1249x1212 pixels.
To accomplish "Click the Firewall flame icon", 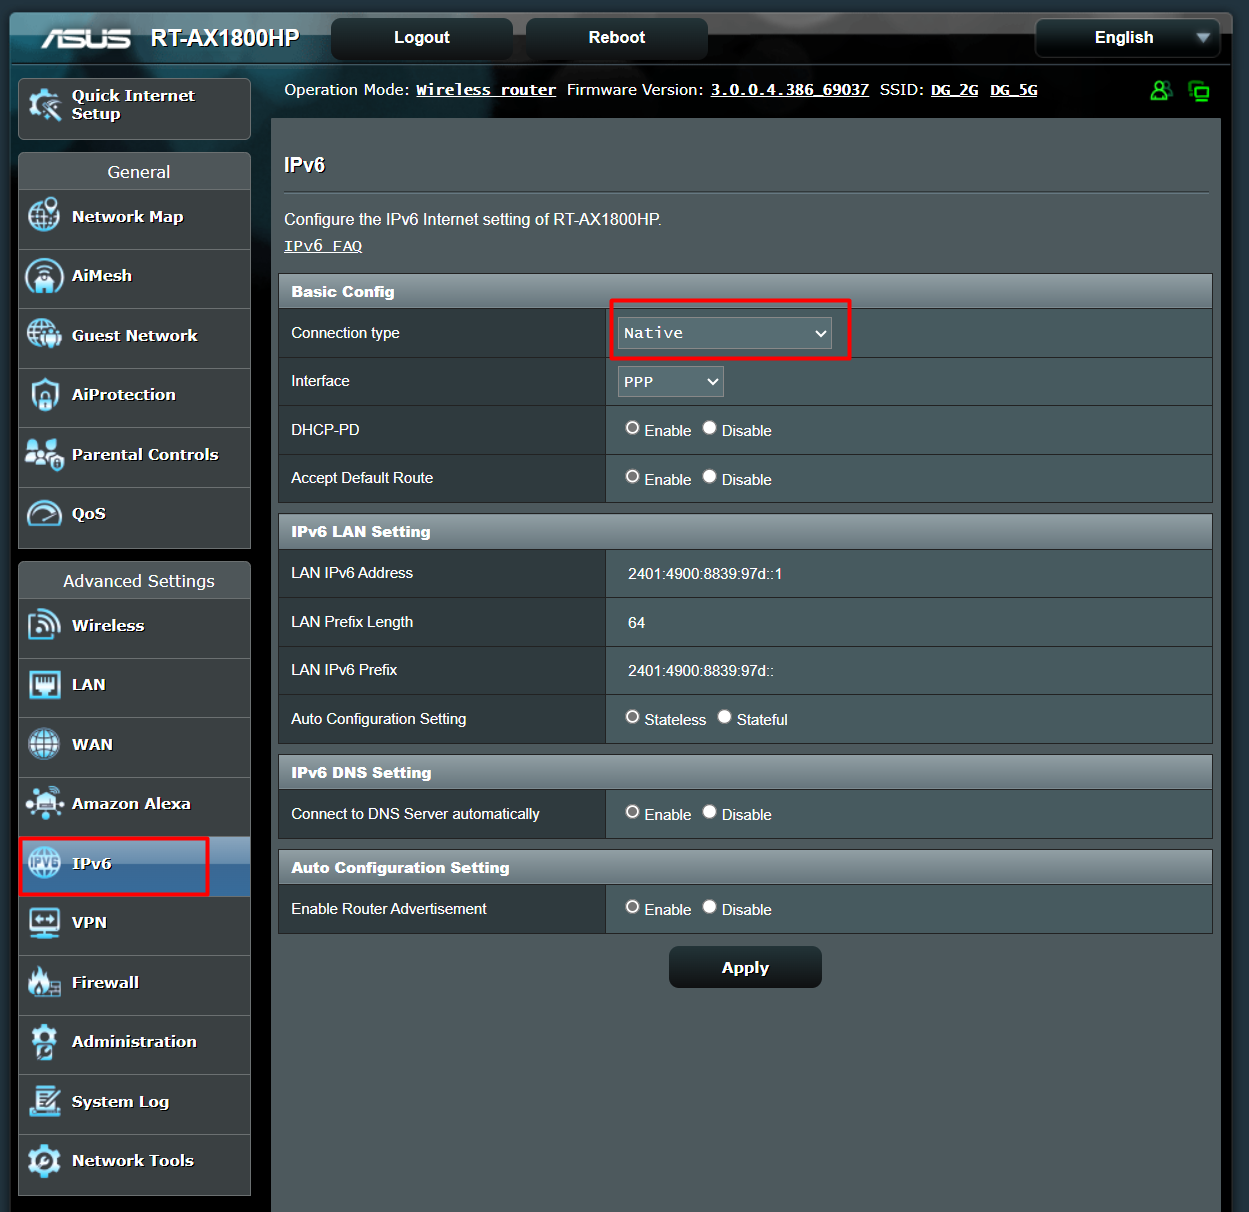I will 44,982.
